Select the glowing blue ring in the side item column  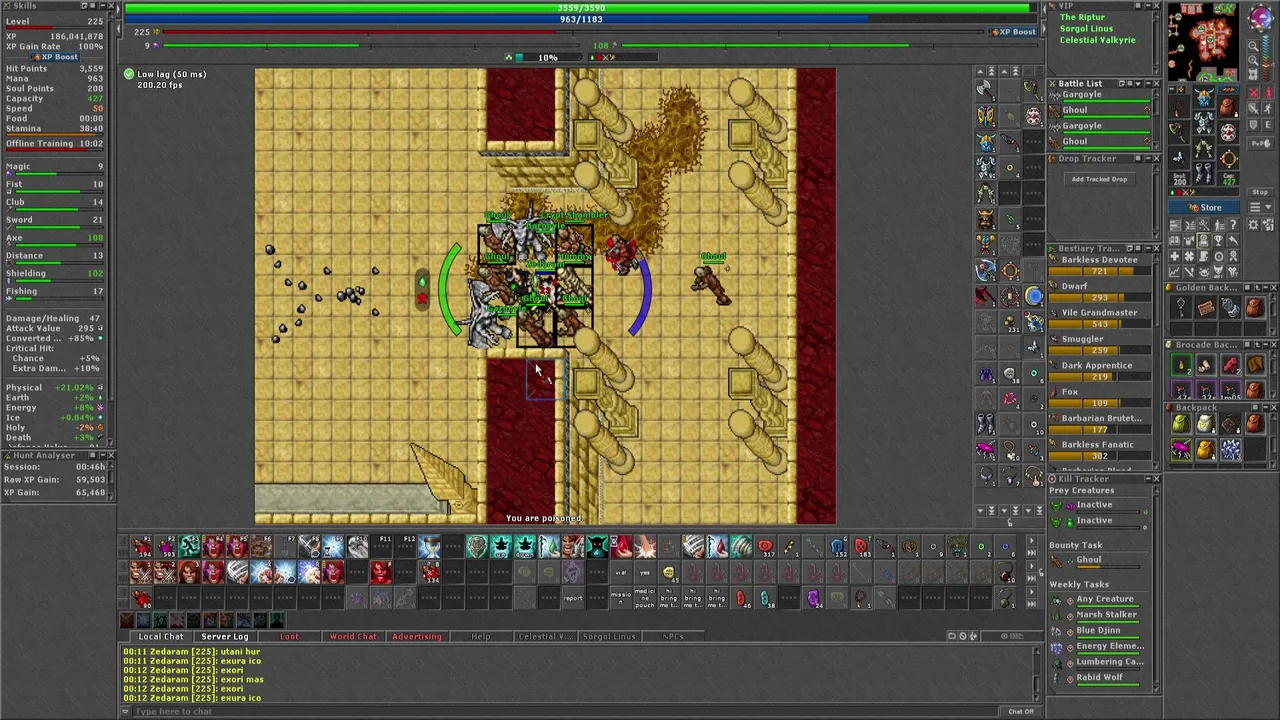(1033, 295)
